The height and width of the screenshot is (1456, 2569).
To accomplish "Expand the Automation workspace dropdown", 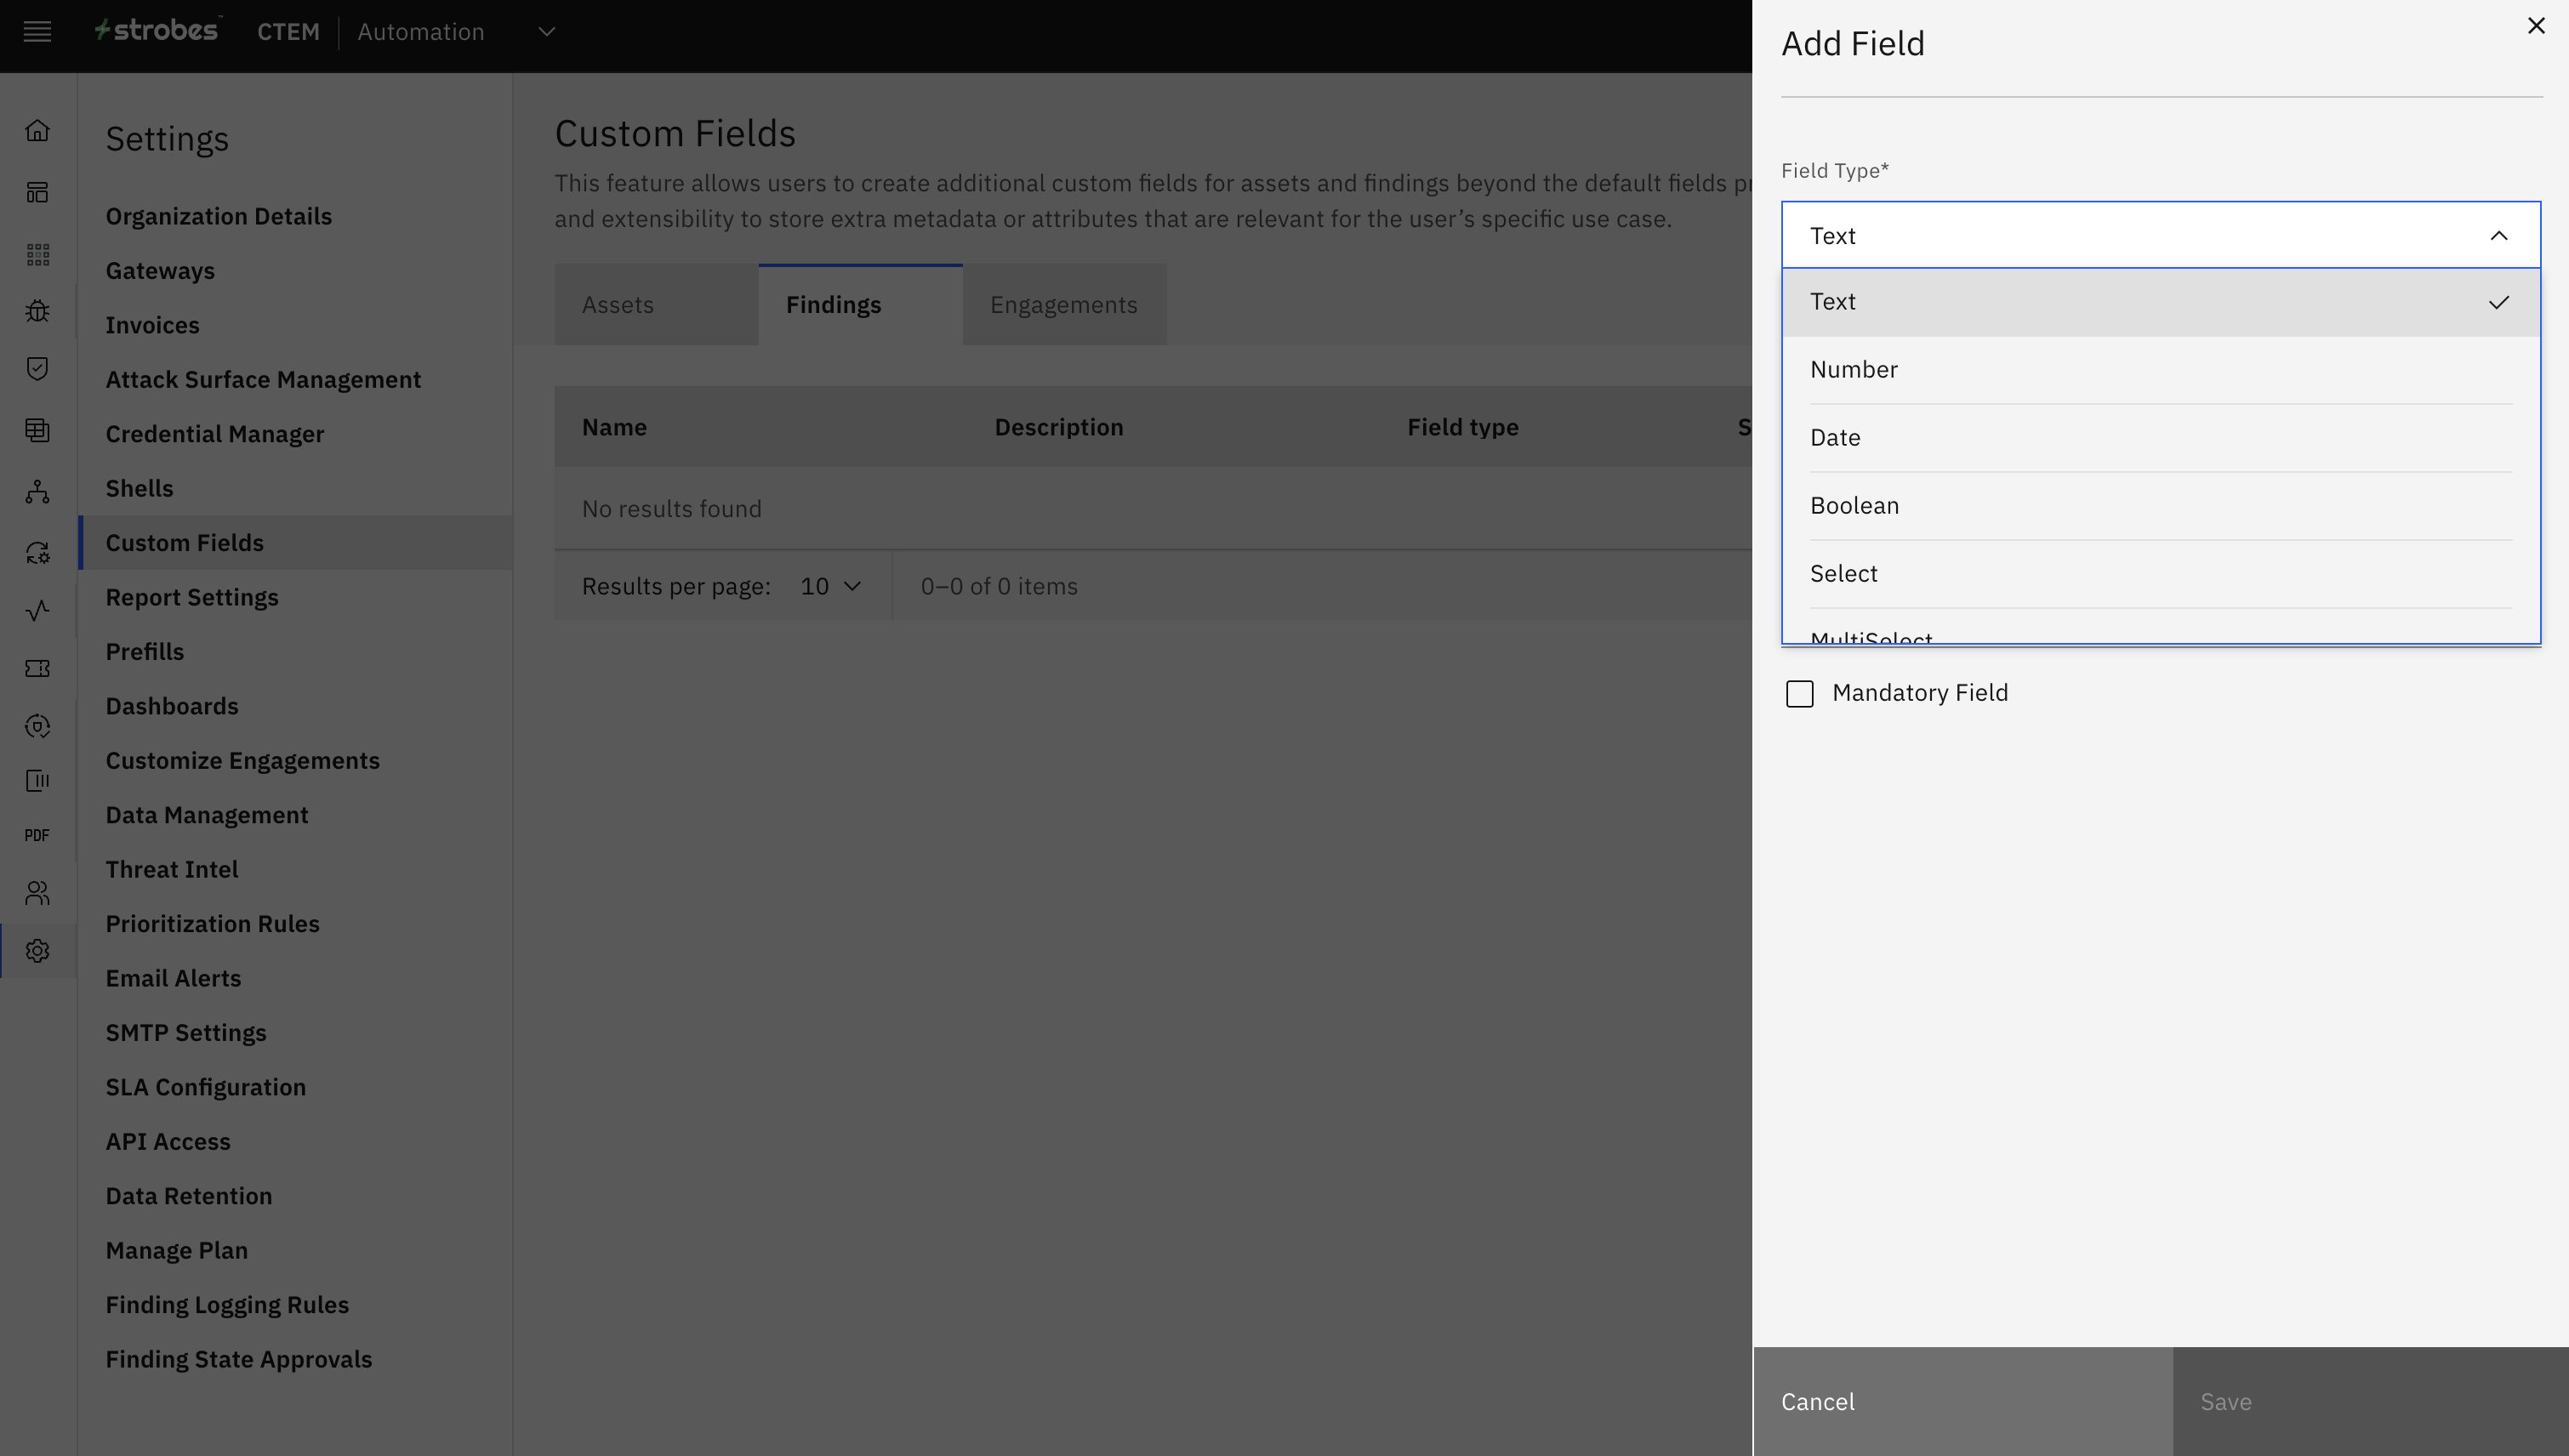I will pos(546,32).
